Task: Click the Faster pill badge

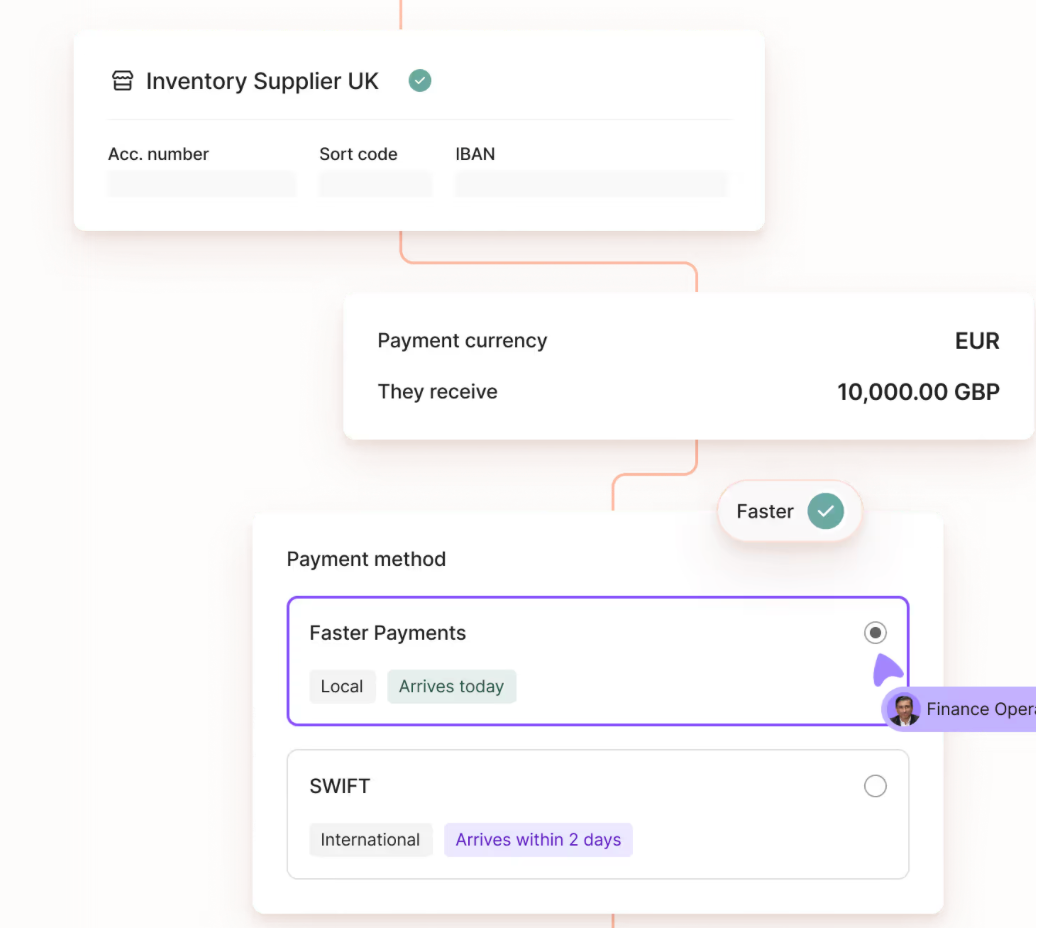Action: click(789, 511)
